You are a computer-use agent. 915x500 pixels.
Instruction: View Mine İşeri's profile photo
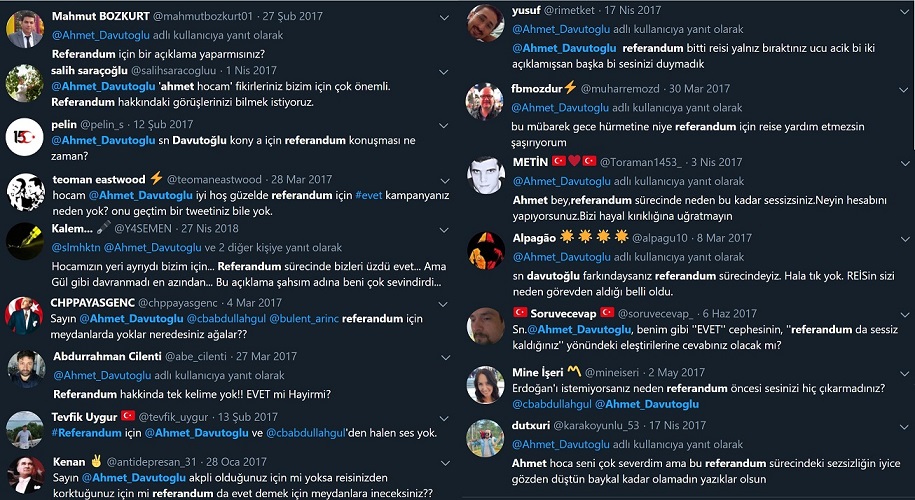click(486, 385)
